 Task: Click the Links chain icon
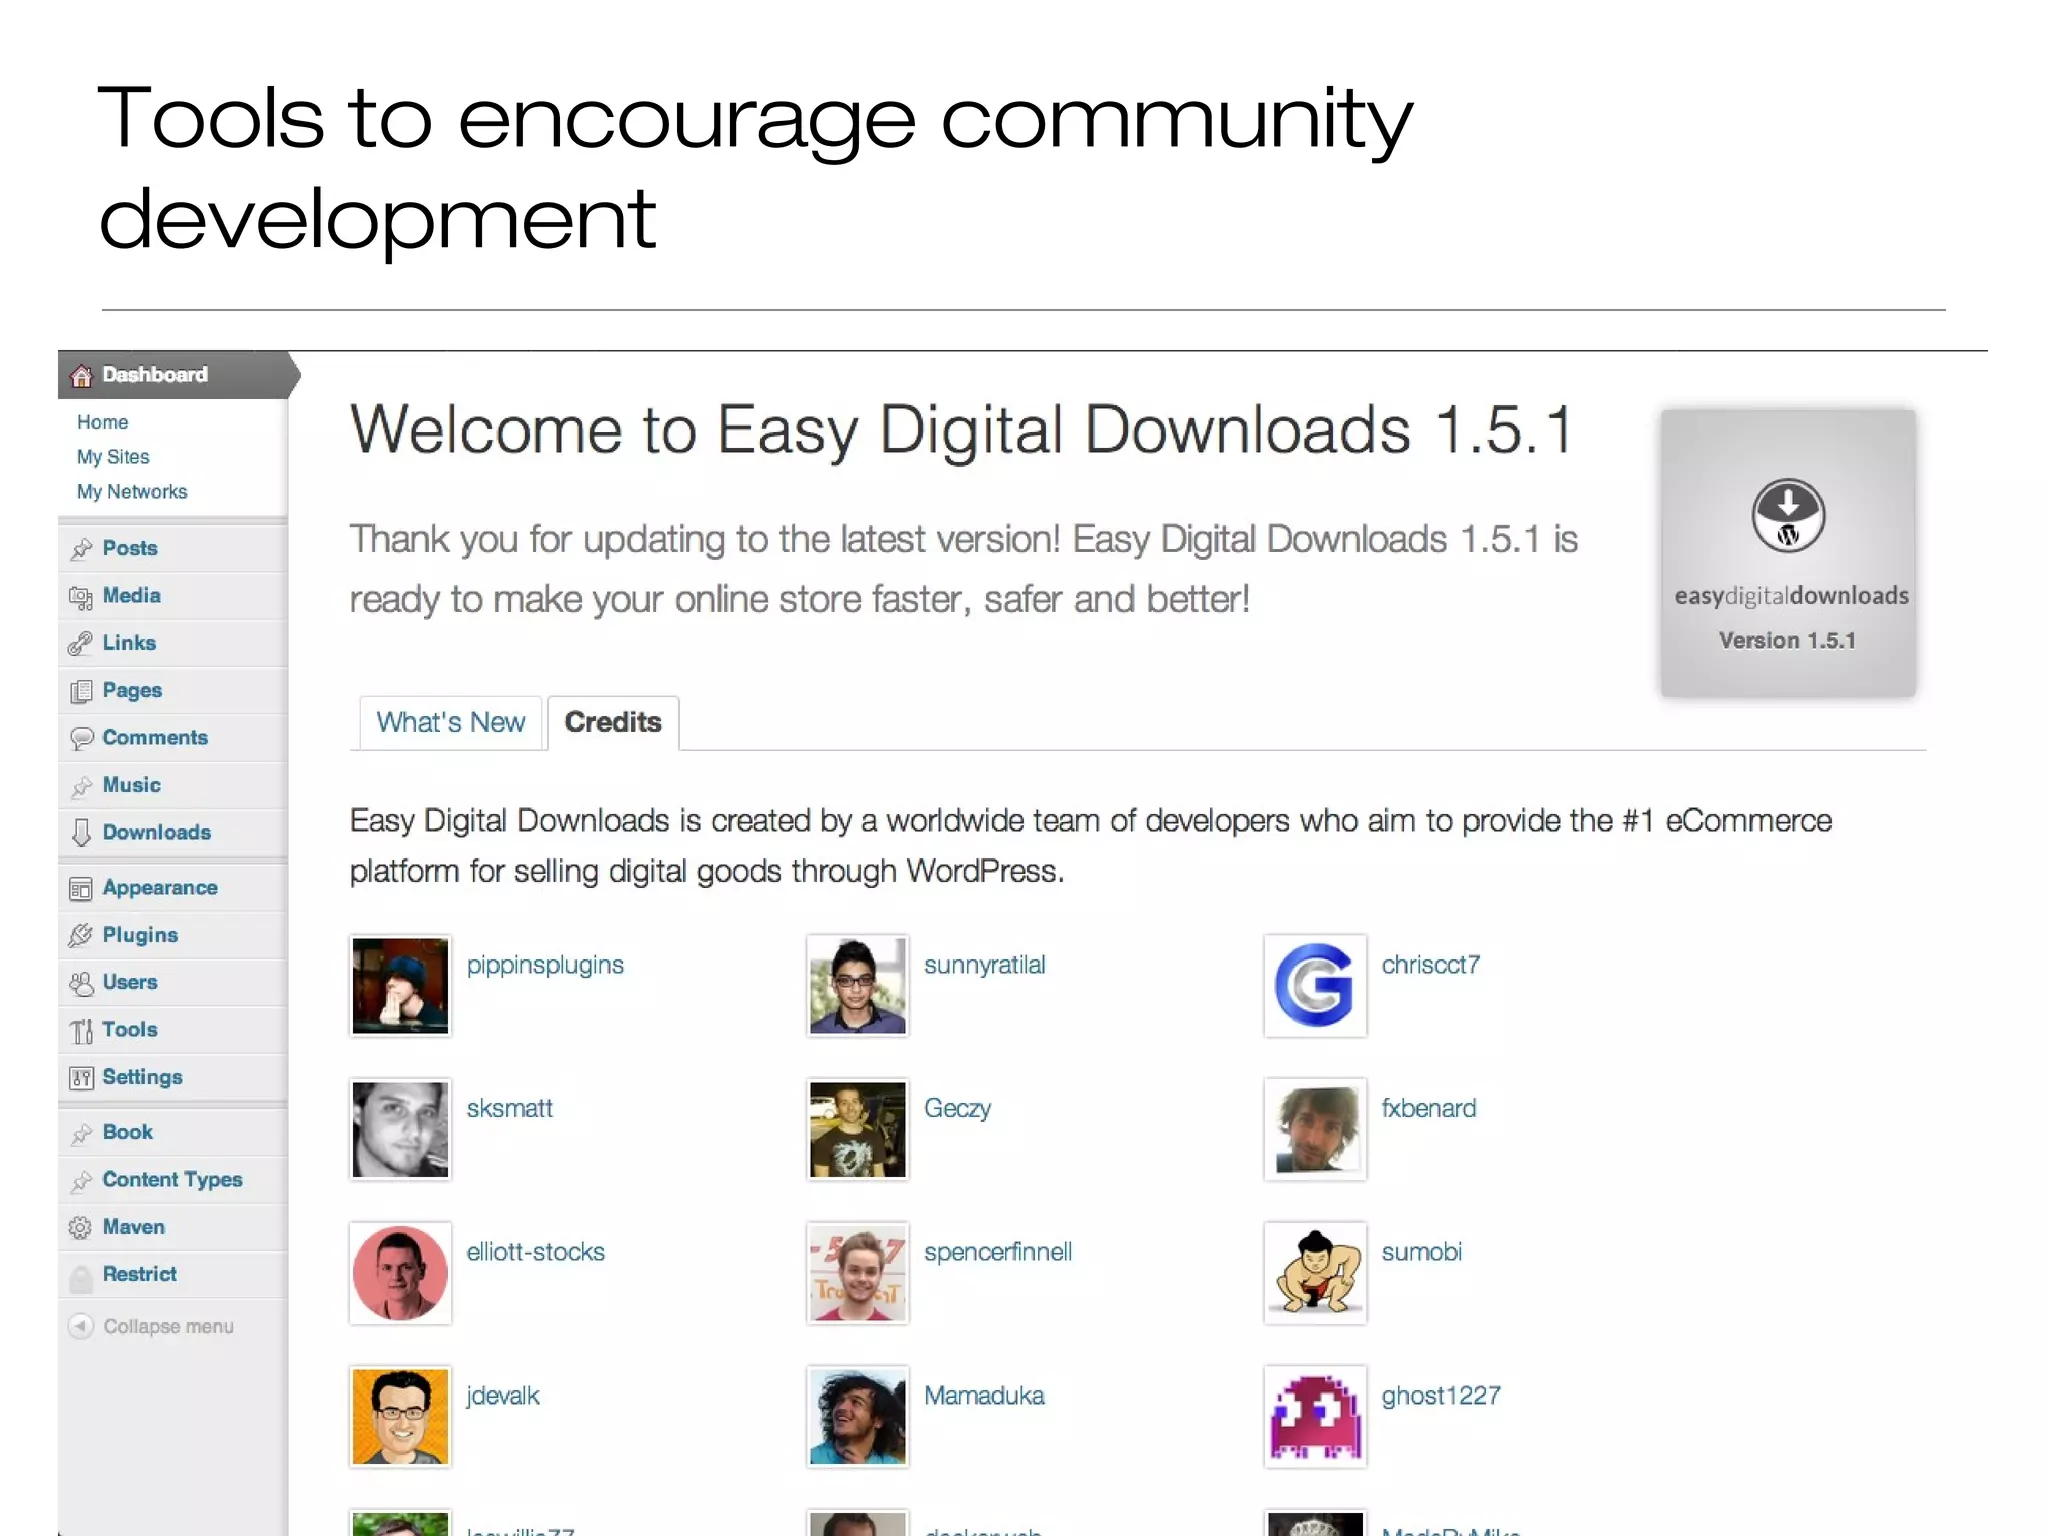[81, 644]
